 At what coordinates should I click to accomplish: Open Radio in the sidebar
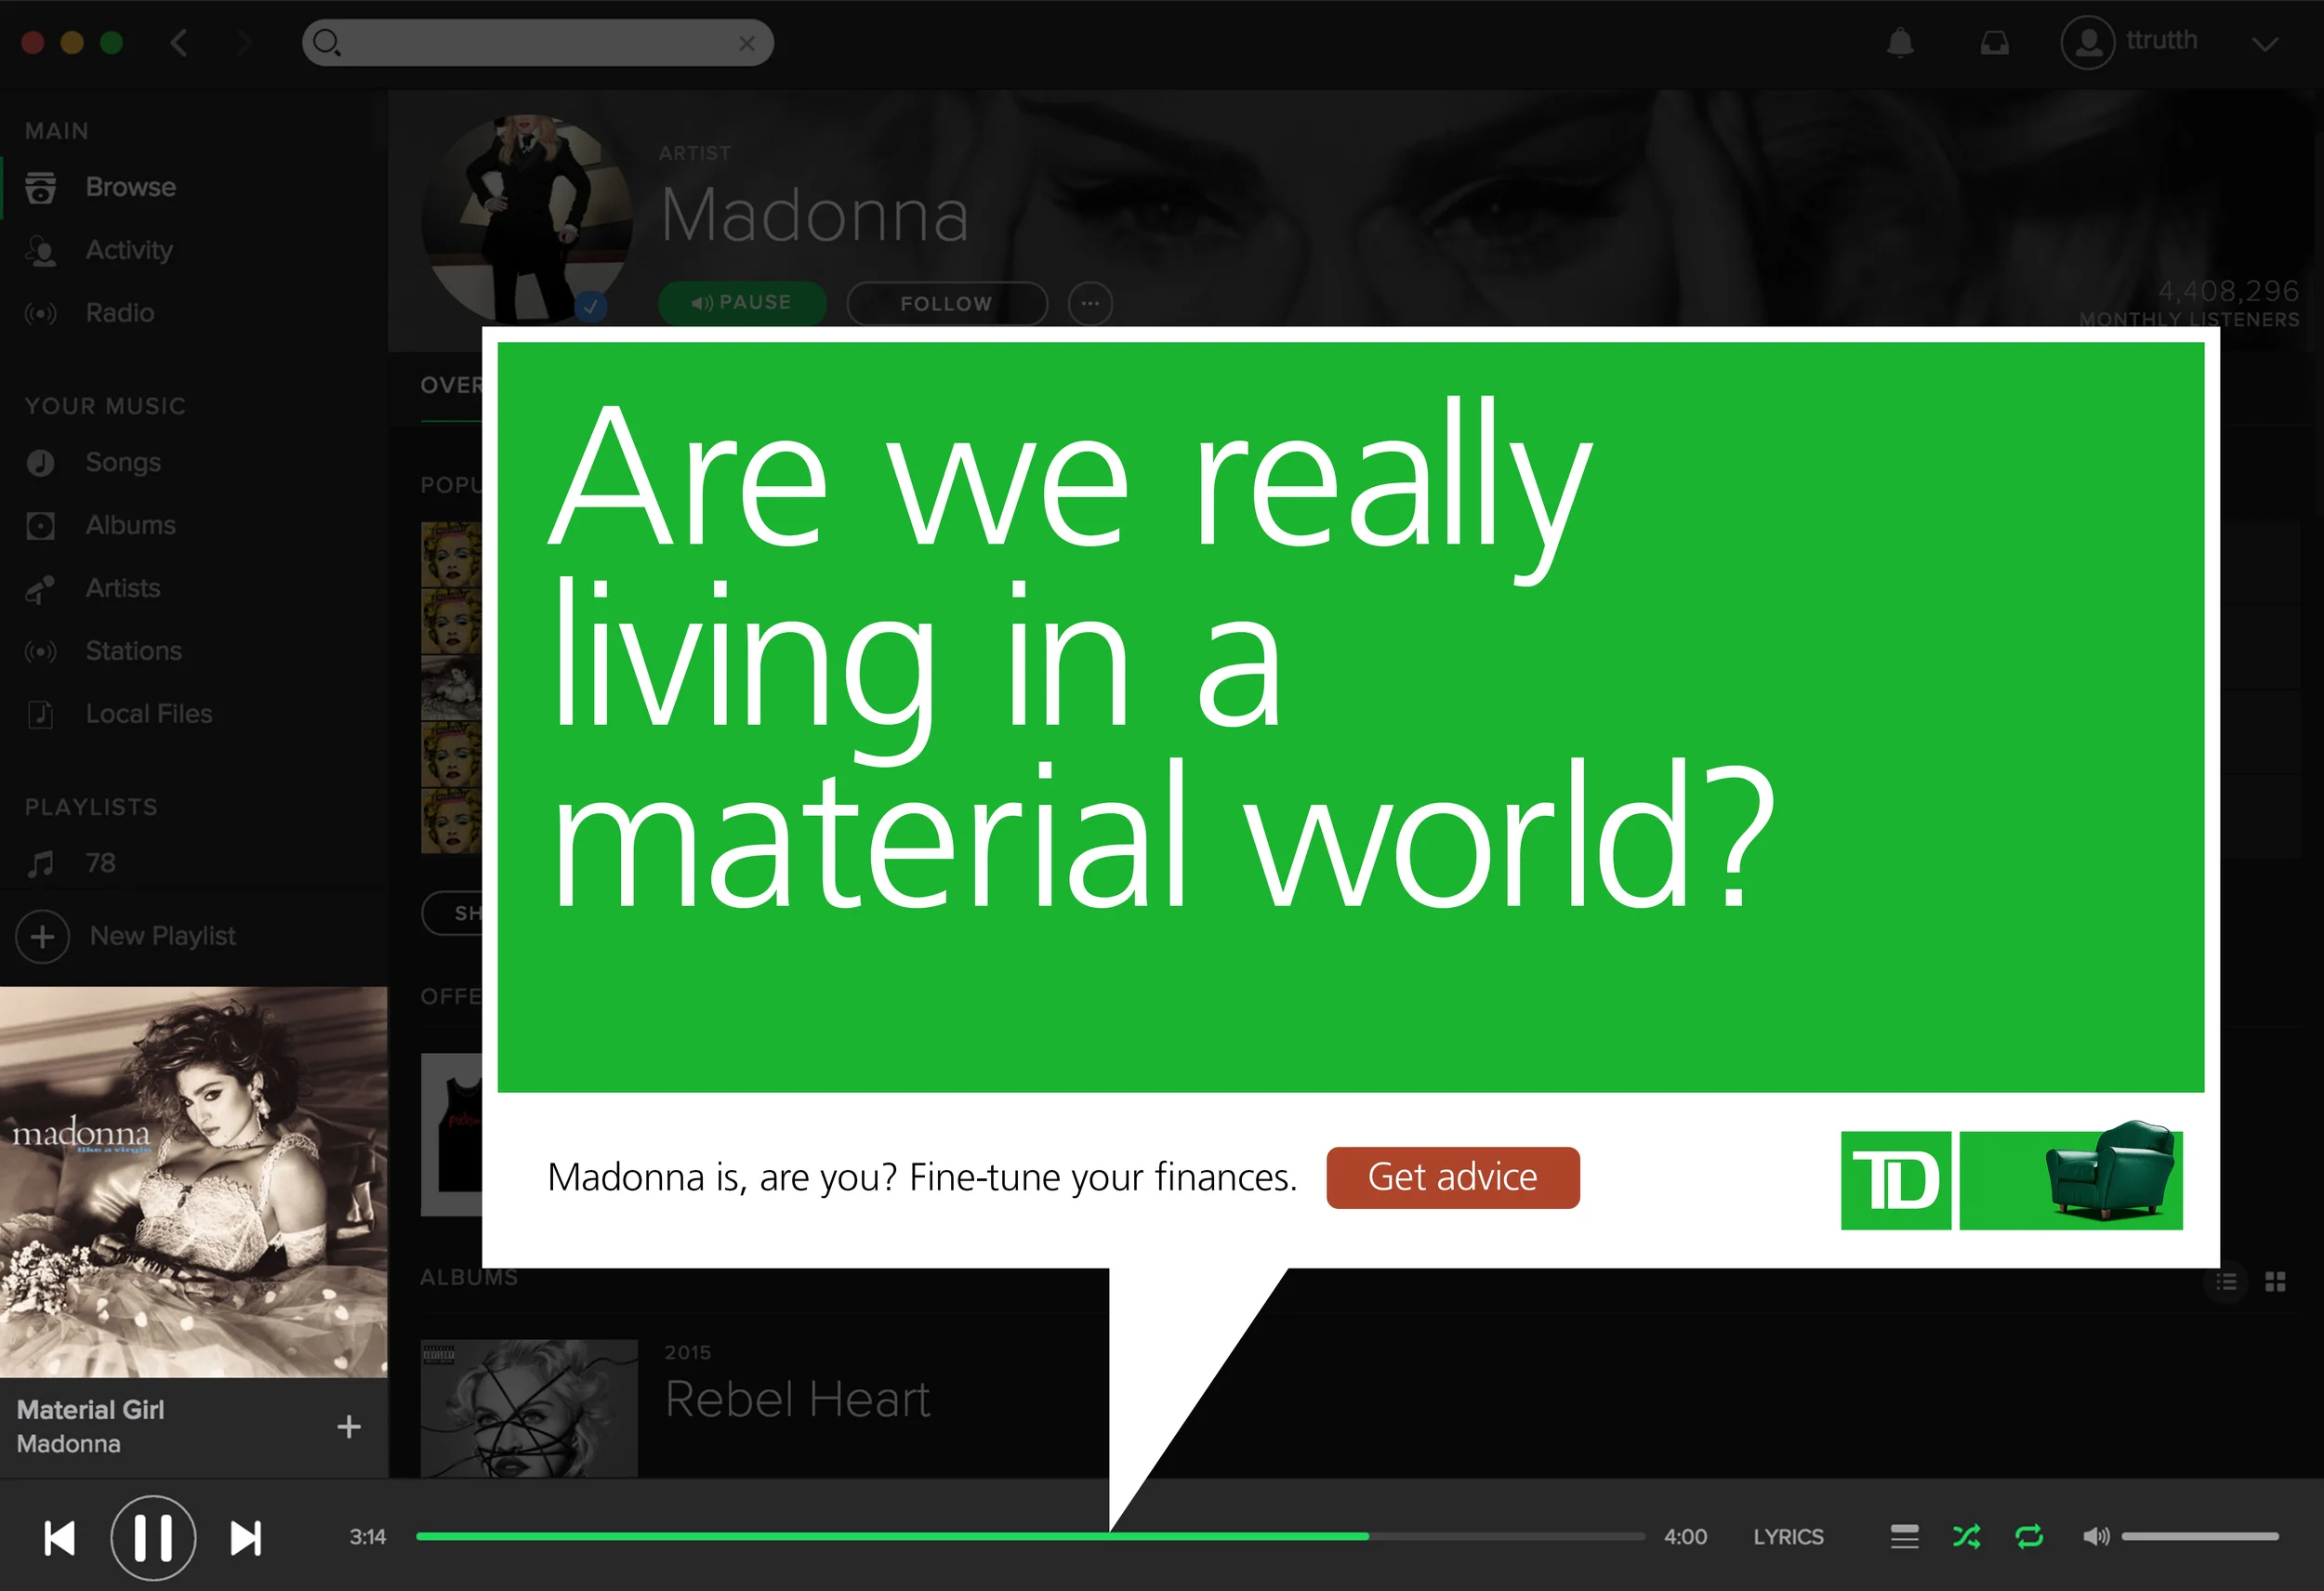coord(120,313)
